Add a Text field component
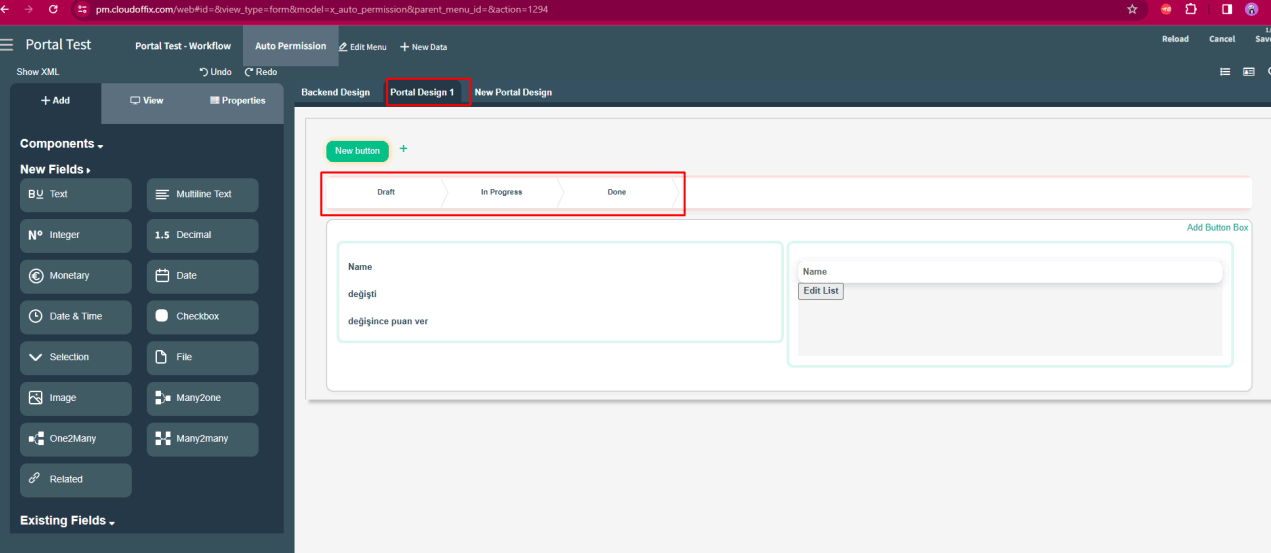The image size is (1271, 553). click(x=76, y=195)
